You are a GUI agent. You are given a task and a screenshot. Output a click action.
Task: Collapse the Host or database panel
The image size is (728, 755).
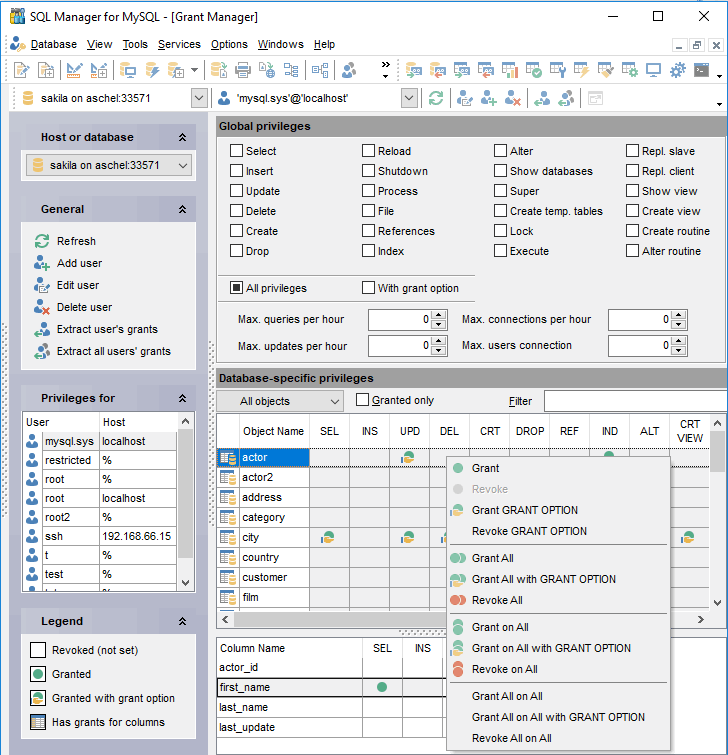coord(182,137)
